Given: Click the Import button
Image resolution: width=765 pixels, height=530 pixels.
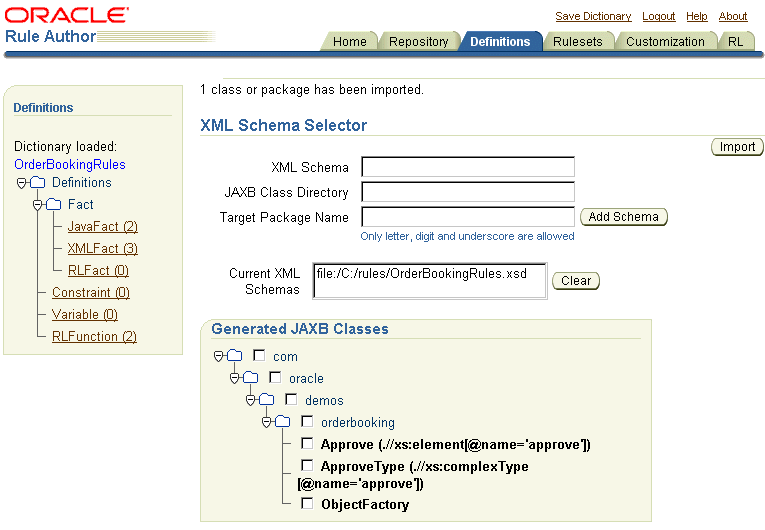Looking at the screenshot, I should click(737, 147).
